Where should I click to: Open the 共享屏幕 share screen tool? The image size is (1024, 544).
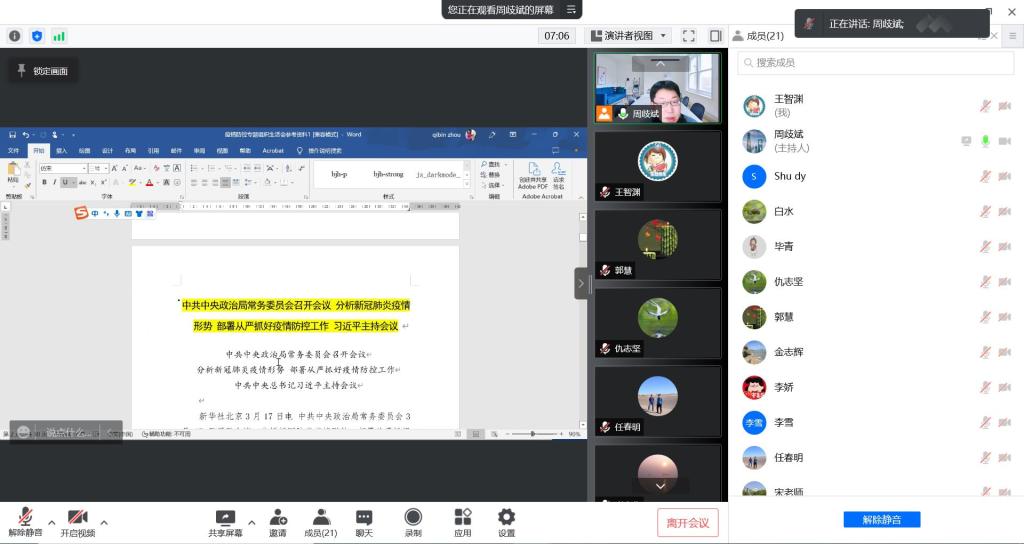(225, 523)
